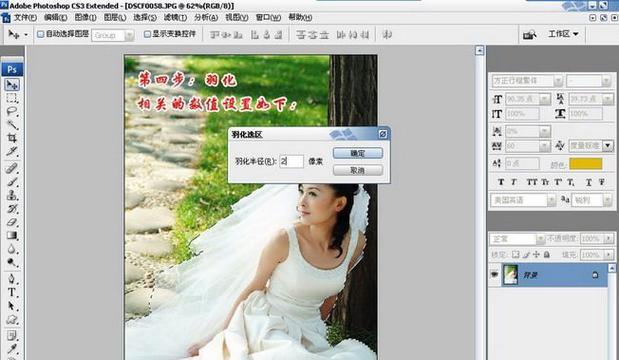
Task: Select the Horizontal Type tool
Action: pos(12,292)
